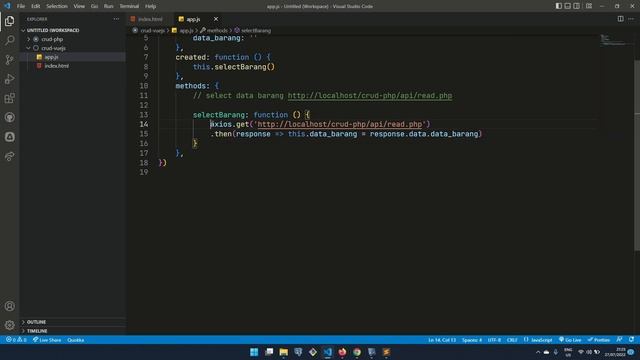640x360 pixels.
Task: Open status bar feedback icon
Action: pyautogui.click(x=620, y=340)
